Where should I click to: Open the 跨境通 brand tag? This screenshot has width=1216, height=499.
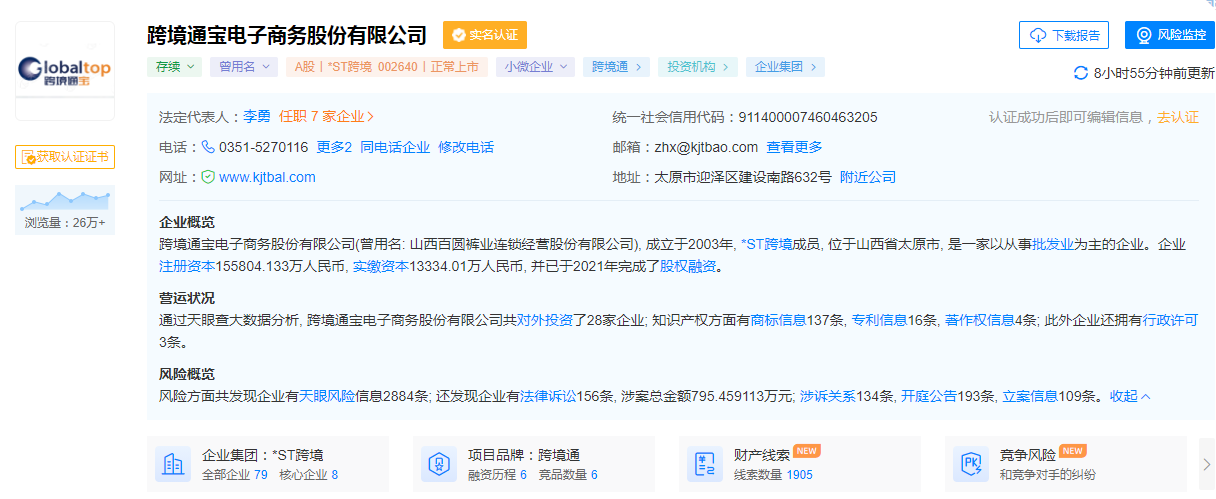pyautogui.click(x=616, y=67)
